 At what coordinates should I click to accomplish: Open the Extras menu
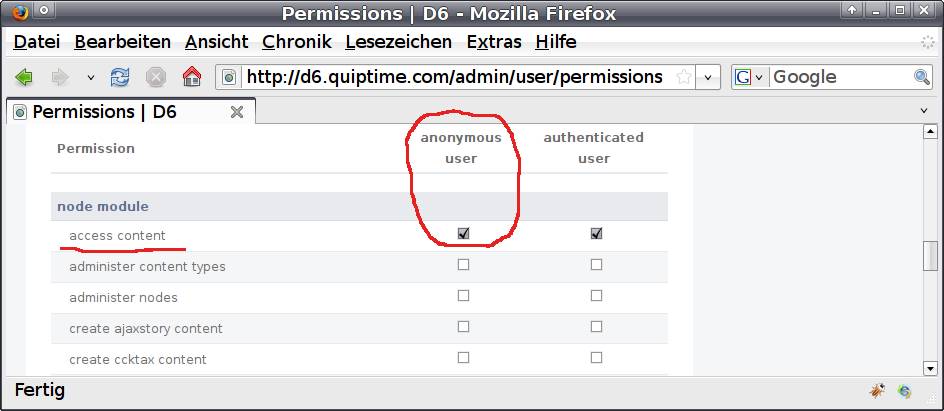coord(494,42)
